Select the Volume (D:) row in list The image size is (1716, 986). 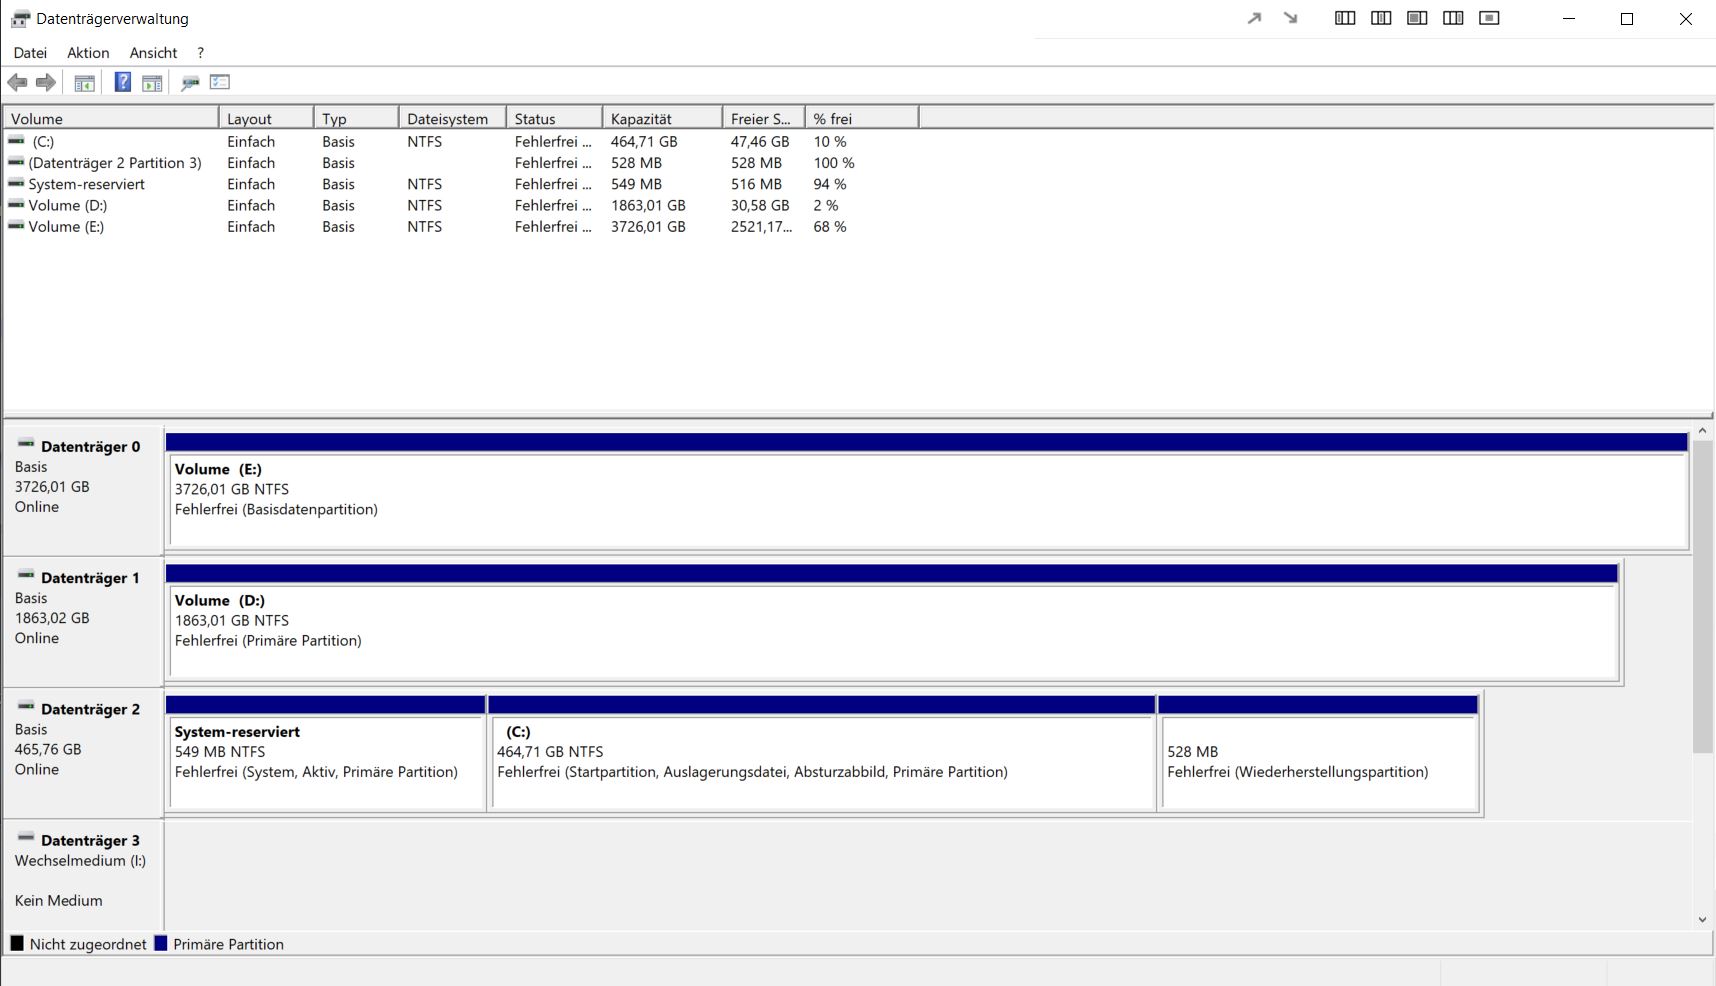[x=460, y=205]
